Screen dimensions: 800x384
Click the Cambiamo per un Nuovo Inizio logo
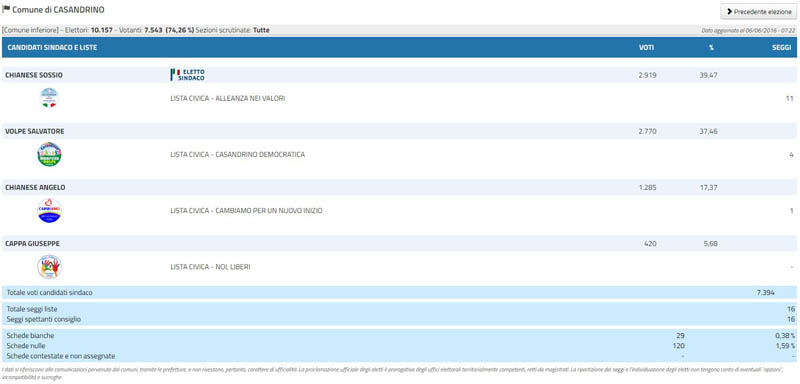point(49,211)
